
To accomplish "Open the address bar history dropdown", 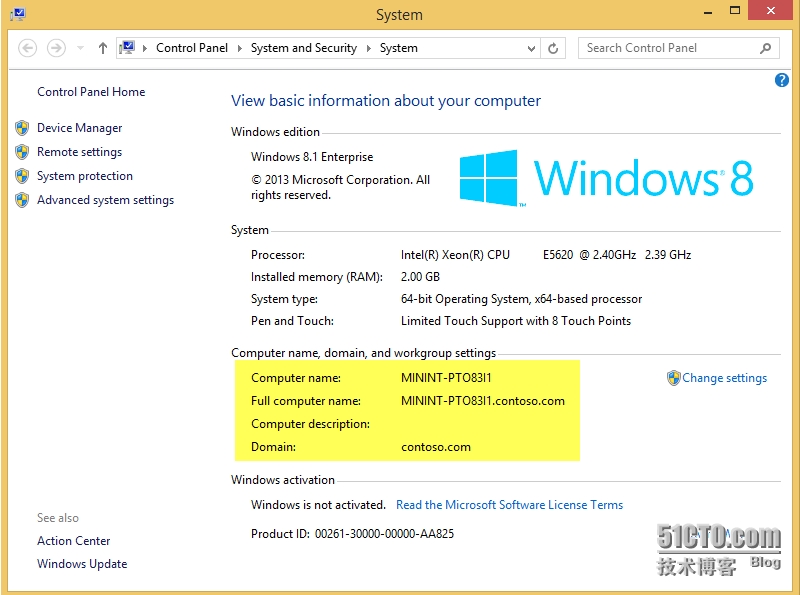I will point(531,48).
